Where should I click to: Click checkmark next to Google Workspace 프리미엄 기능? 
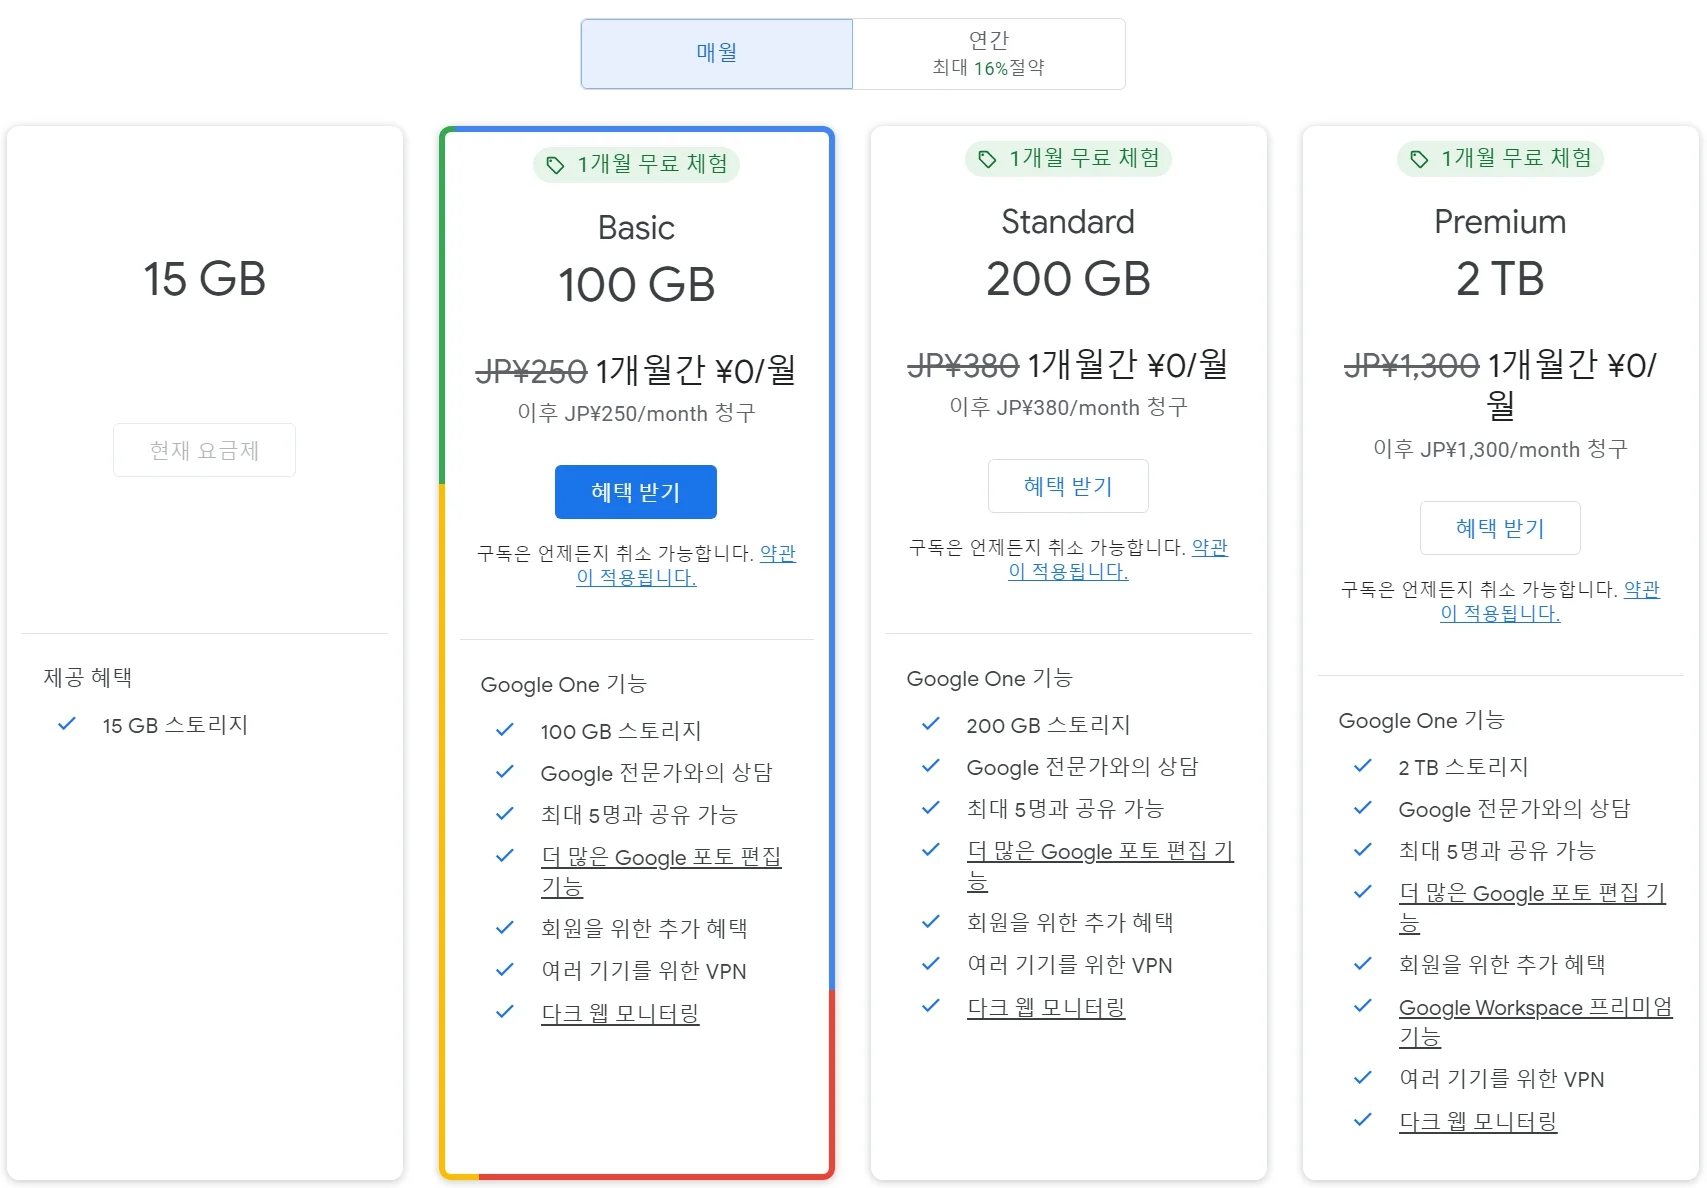[1363, 1006]
